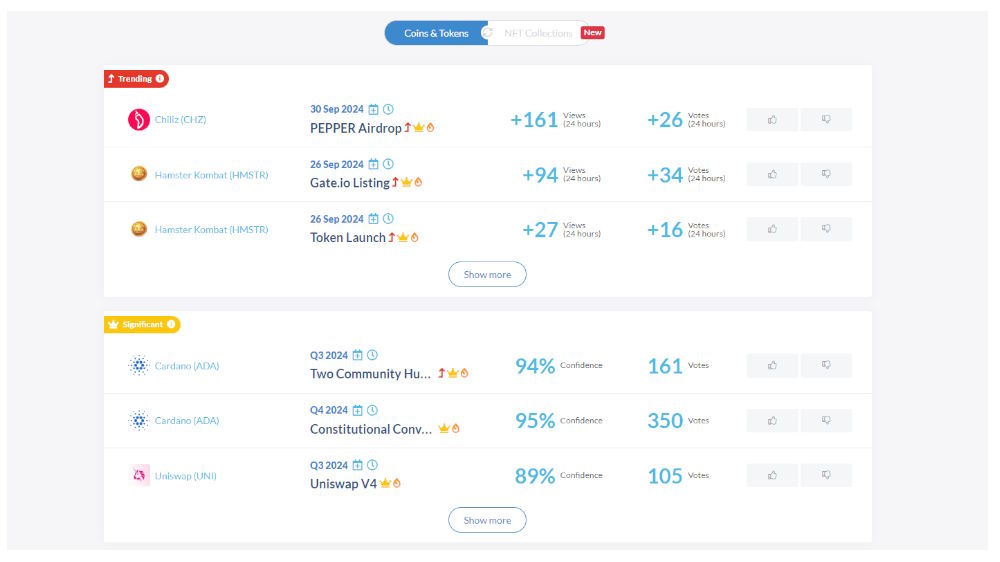Screen dimensions: 1000x562
Task: Add the Two Community Hubs Q3 date to calendar
Action: click(358, 355)
